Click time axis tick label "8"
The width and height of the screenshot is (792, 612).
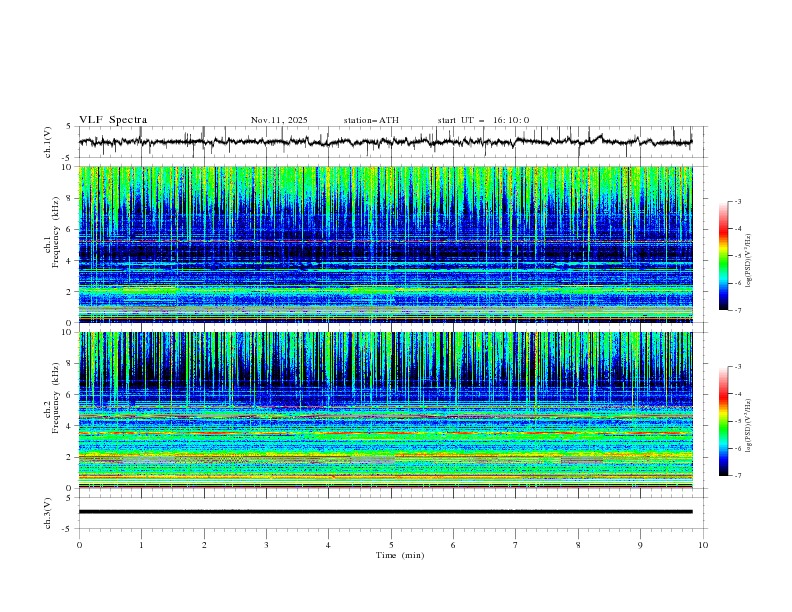point(578,545)
